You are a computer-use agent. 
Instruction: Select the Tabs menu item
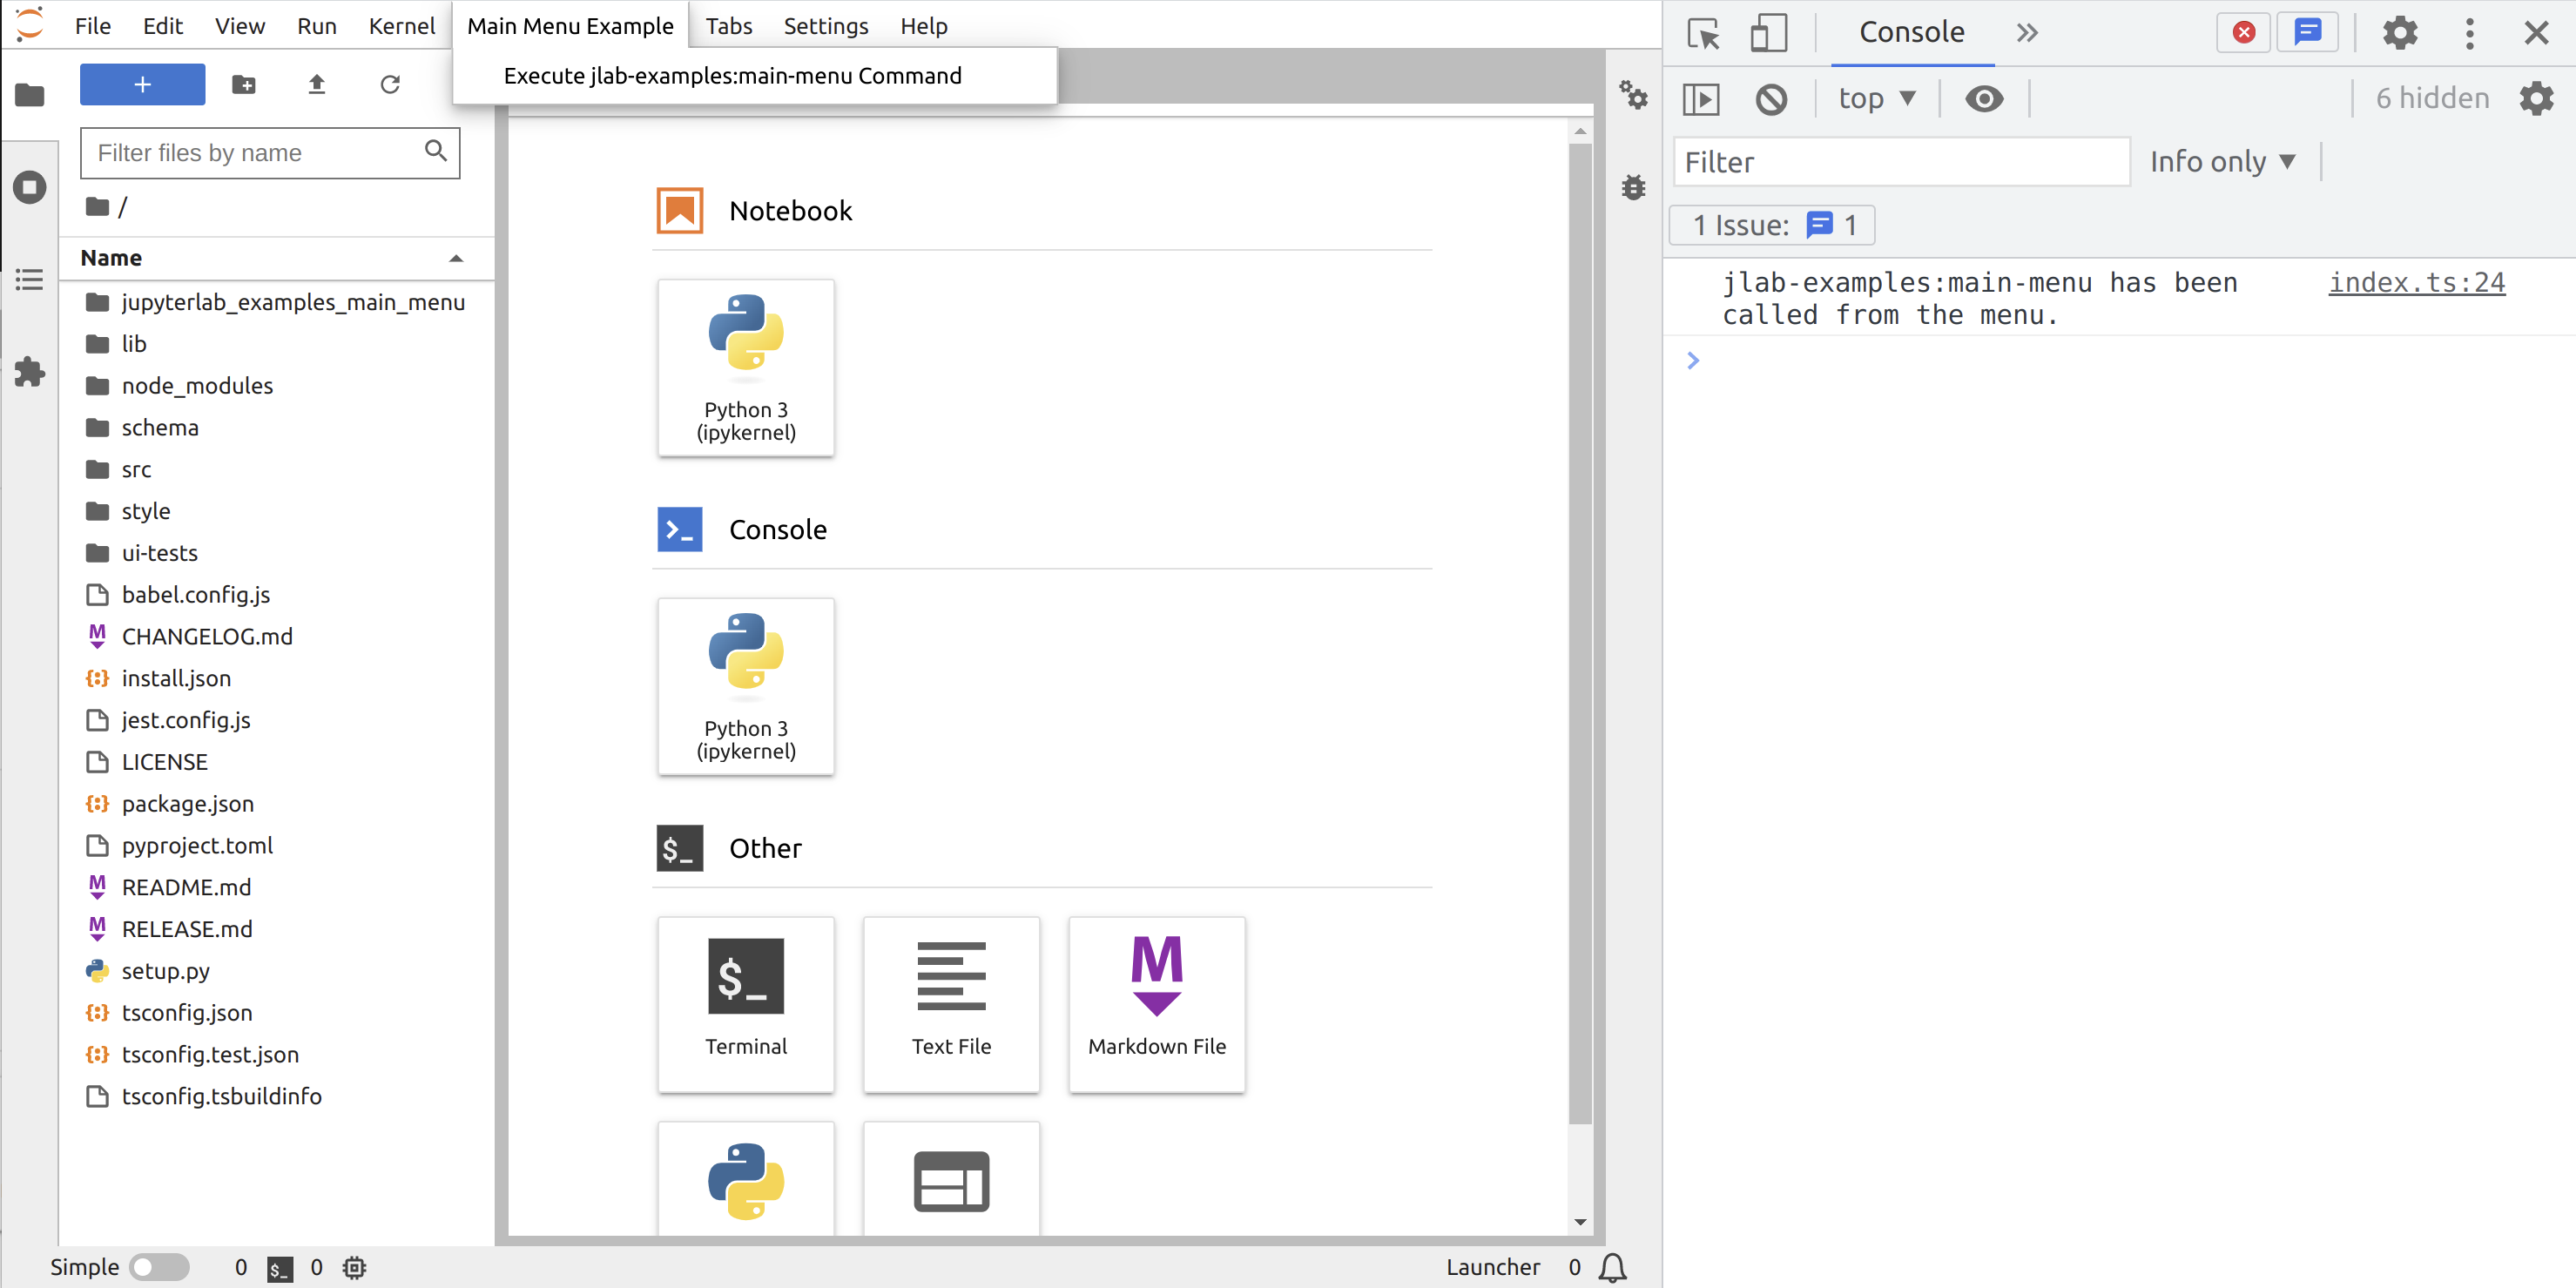tap(730, 24)
